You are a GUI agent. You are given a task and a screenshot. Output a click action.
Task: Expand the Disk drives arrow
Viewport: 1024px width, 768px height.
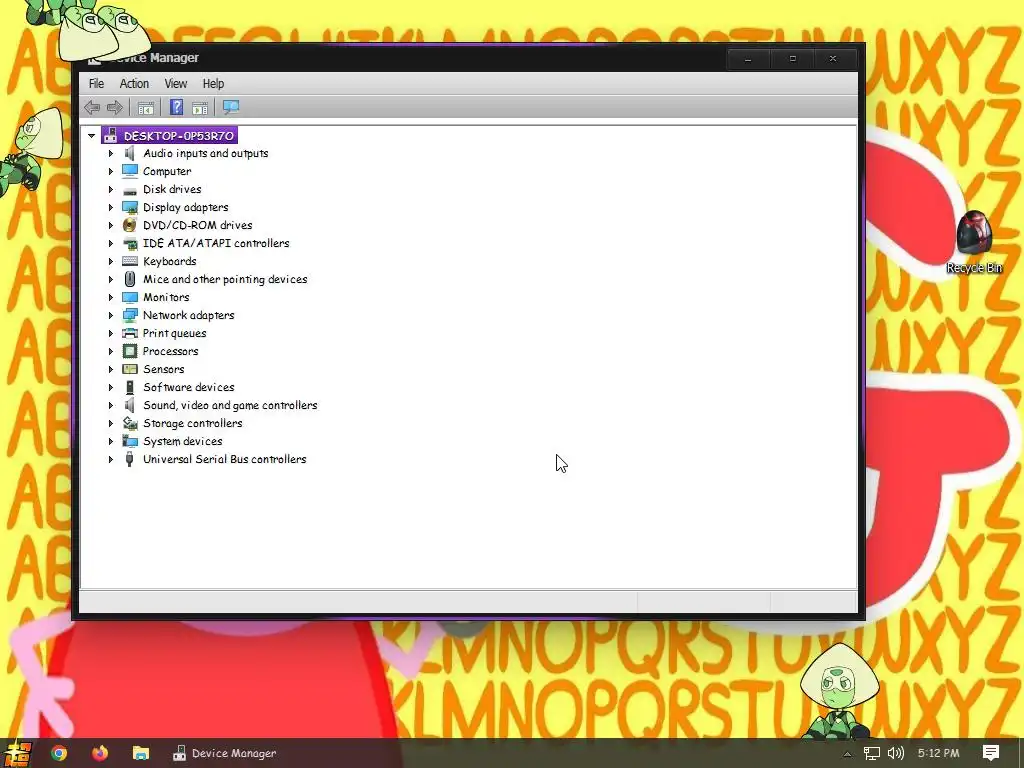110,189
